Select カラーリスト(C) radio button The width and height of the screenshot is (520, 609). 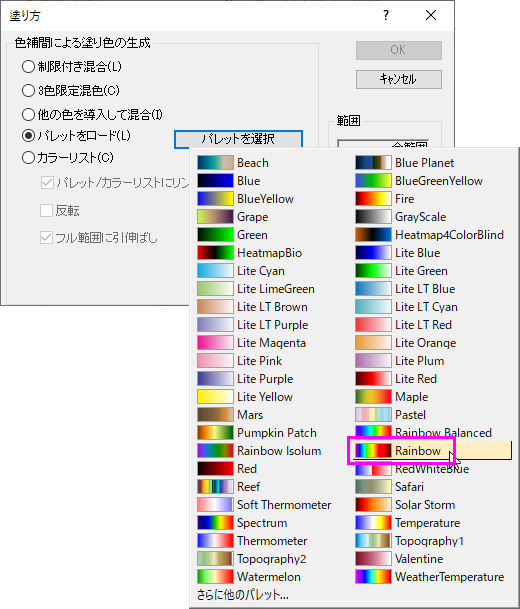[28, 158]
